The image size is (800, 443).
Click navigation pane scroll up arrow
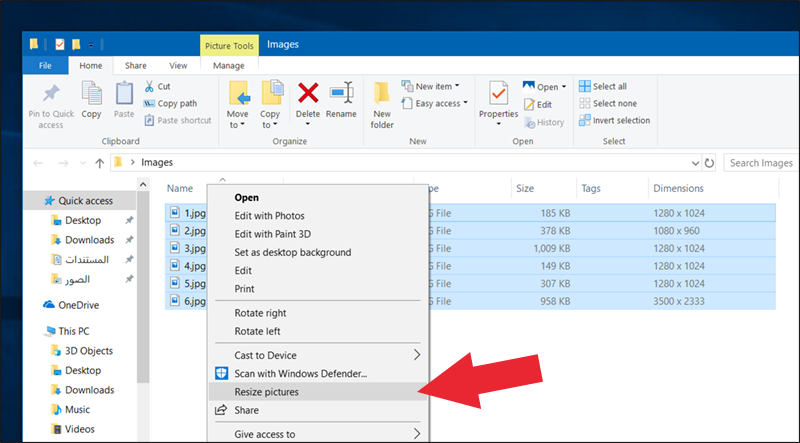pos(143,185)
